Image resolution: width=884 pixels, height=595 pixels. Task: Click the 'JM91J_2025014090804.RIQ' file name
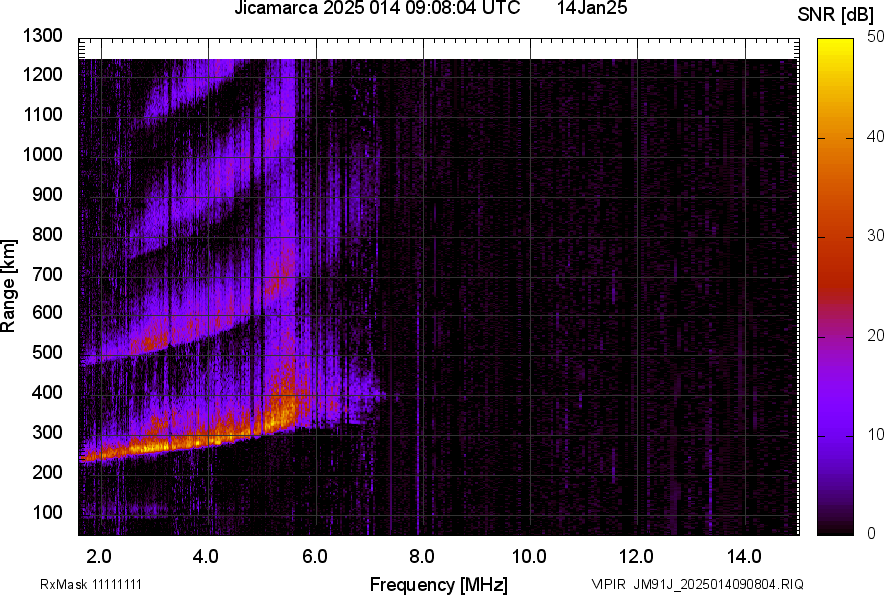[718, 584]
